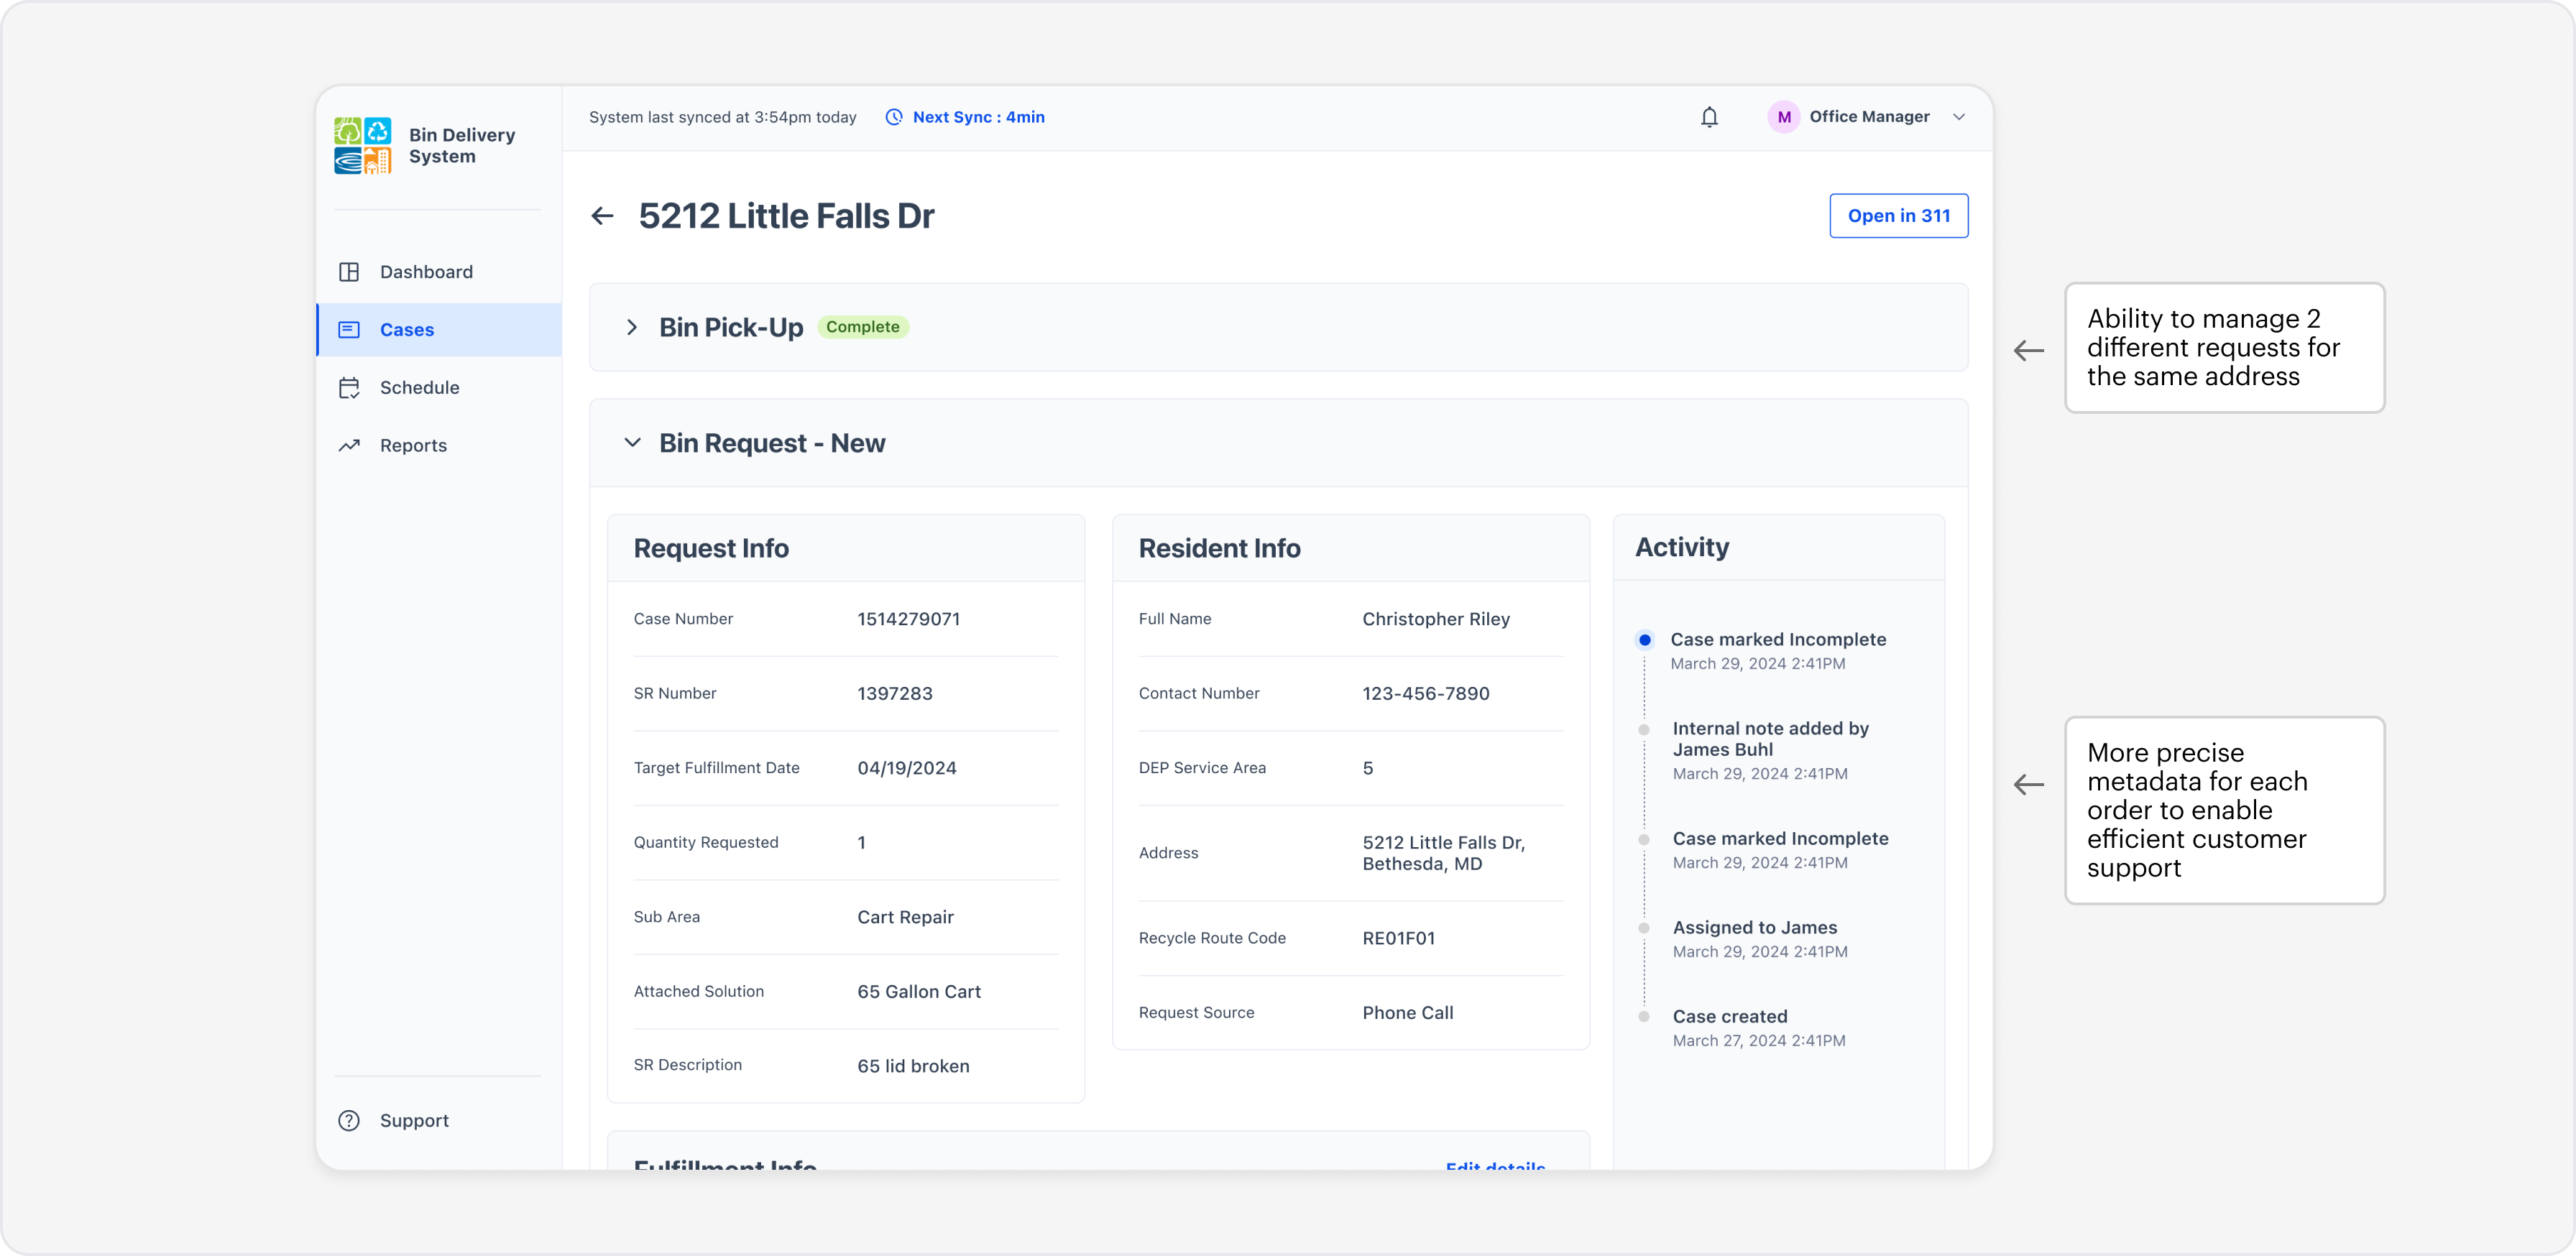The width and height of the screenshot is (2576, 1256).
Task: Collapse the Bin Request - New section
Action: tap(632, 443)
